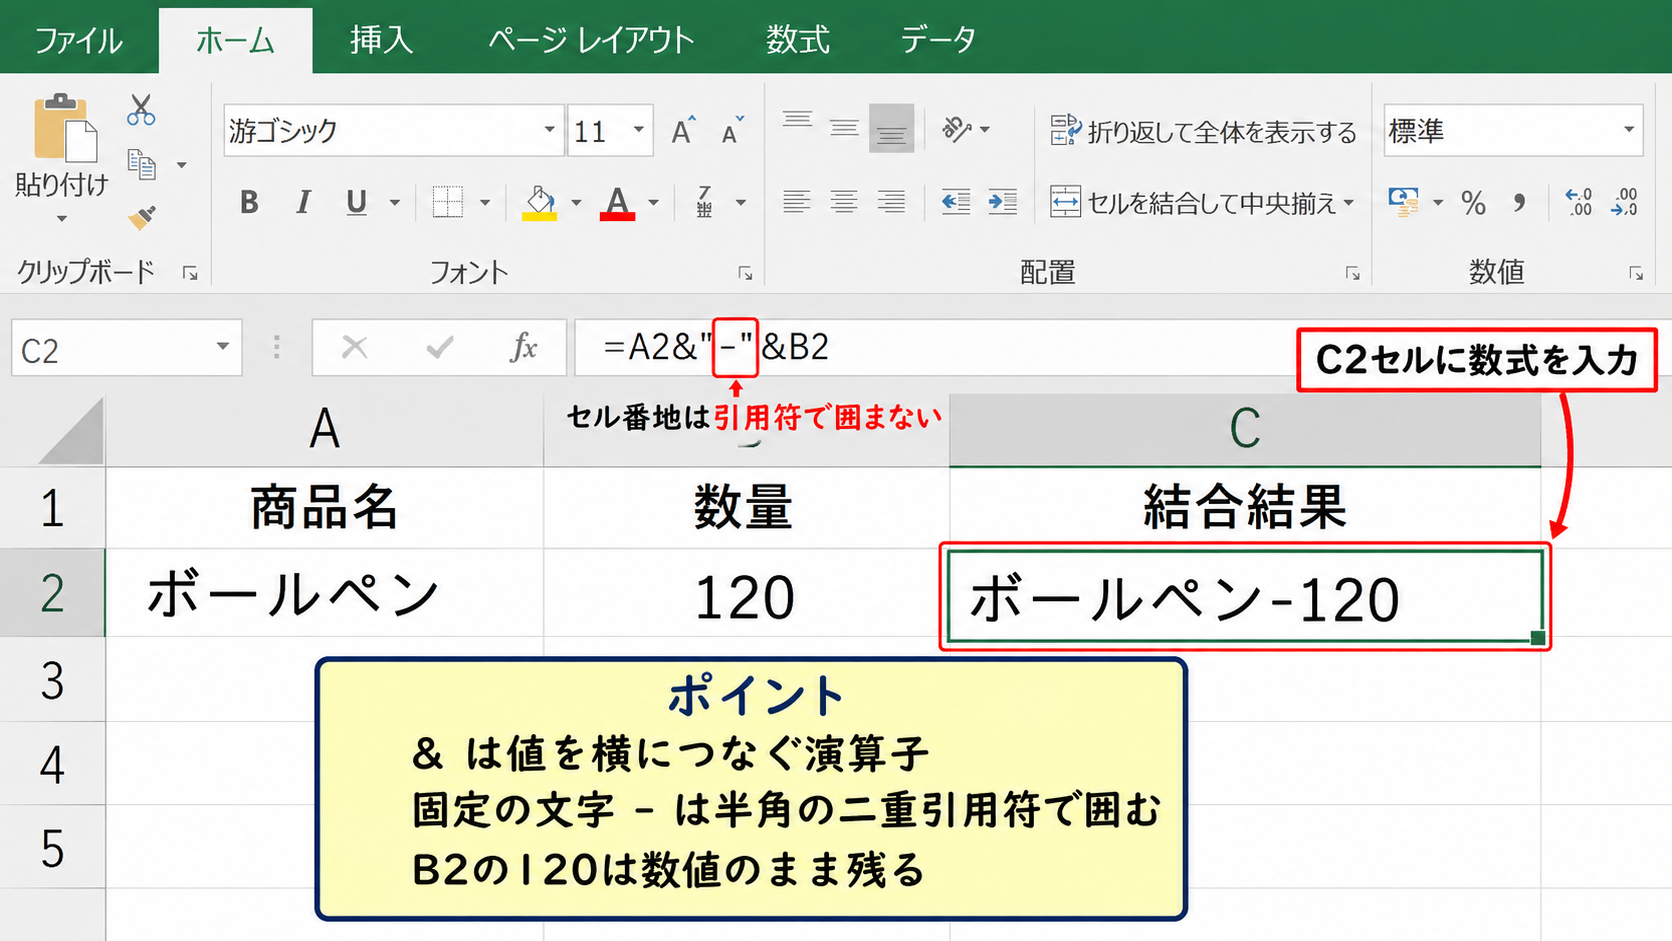This screenshot has height=941, width=1672.
Task: Align cell text right
Action: point(891,202)
